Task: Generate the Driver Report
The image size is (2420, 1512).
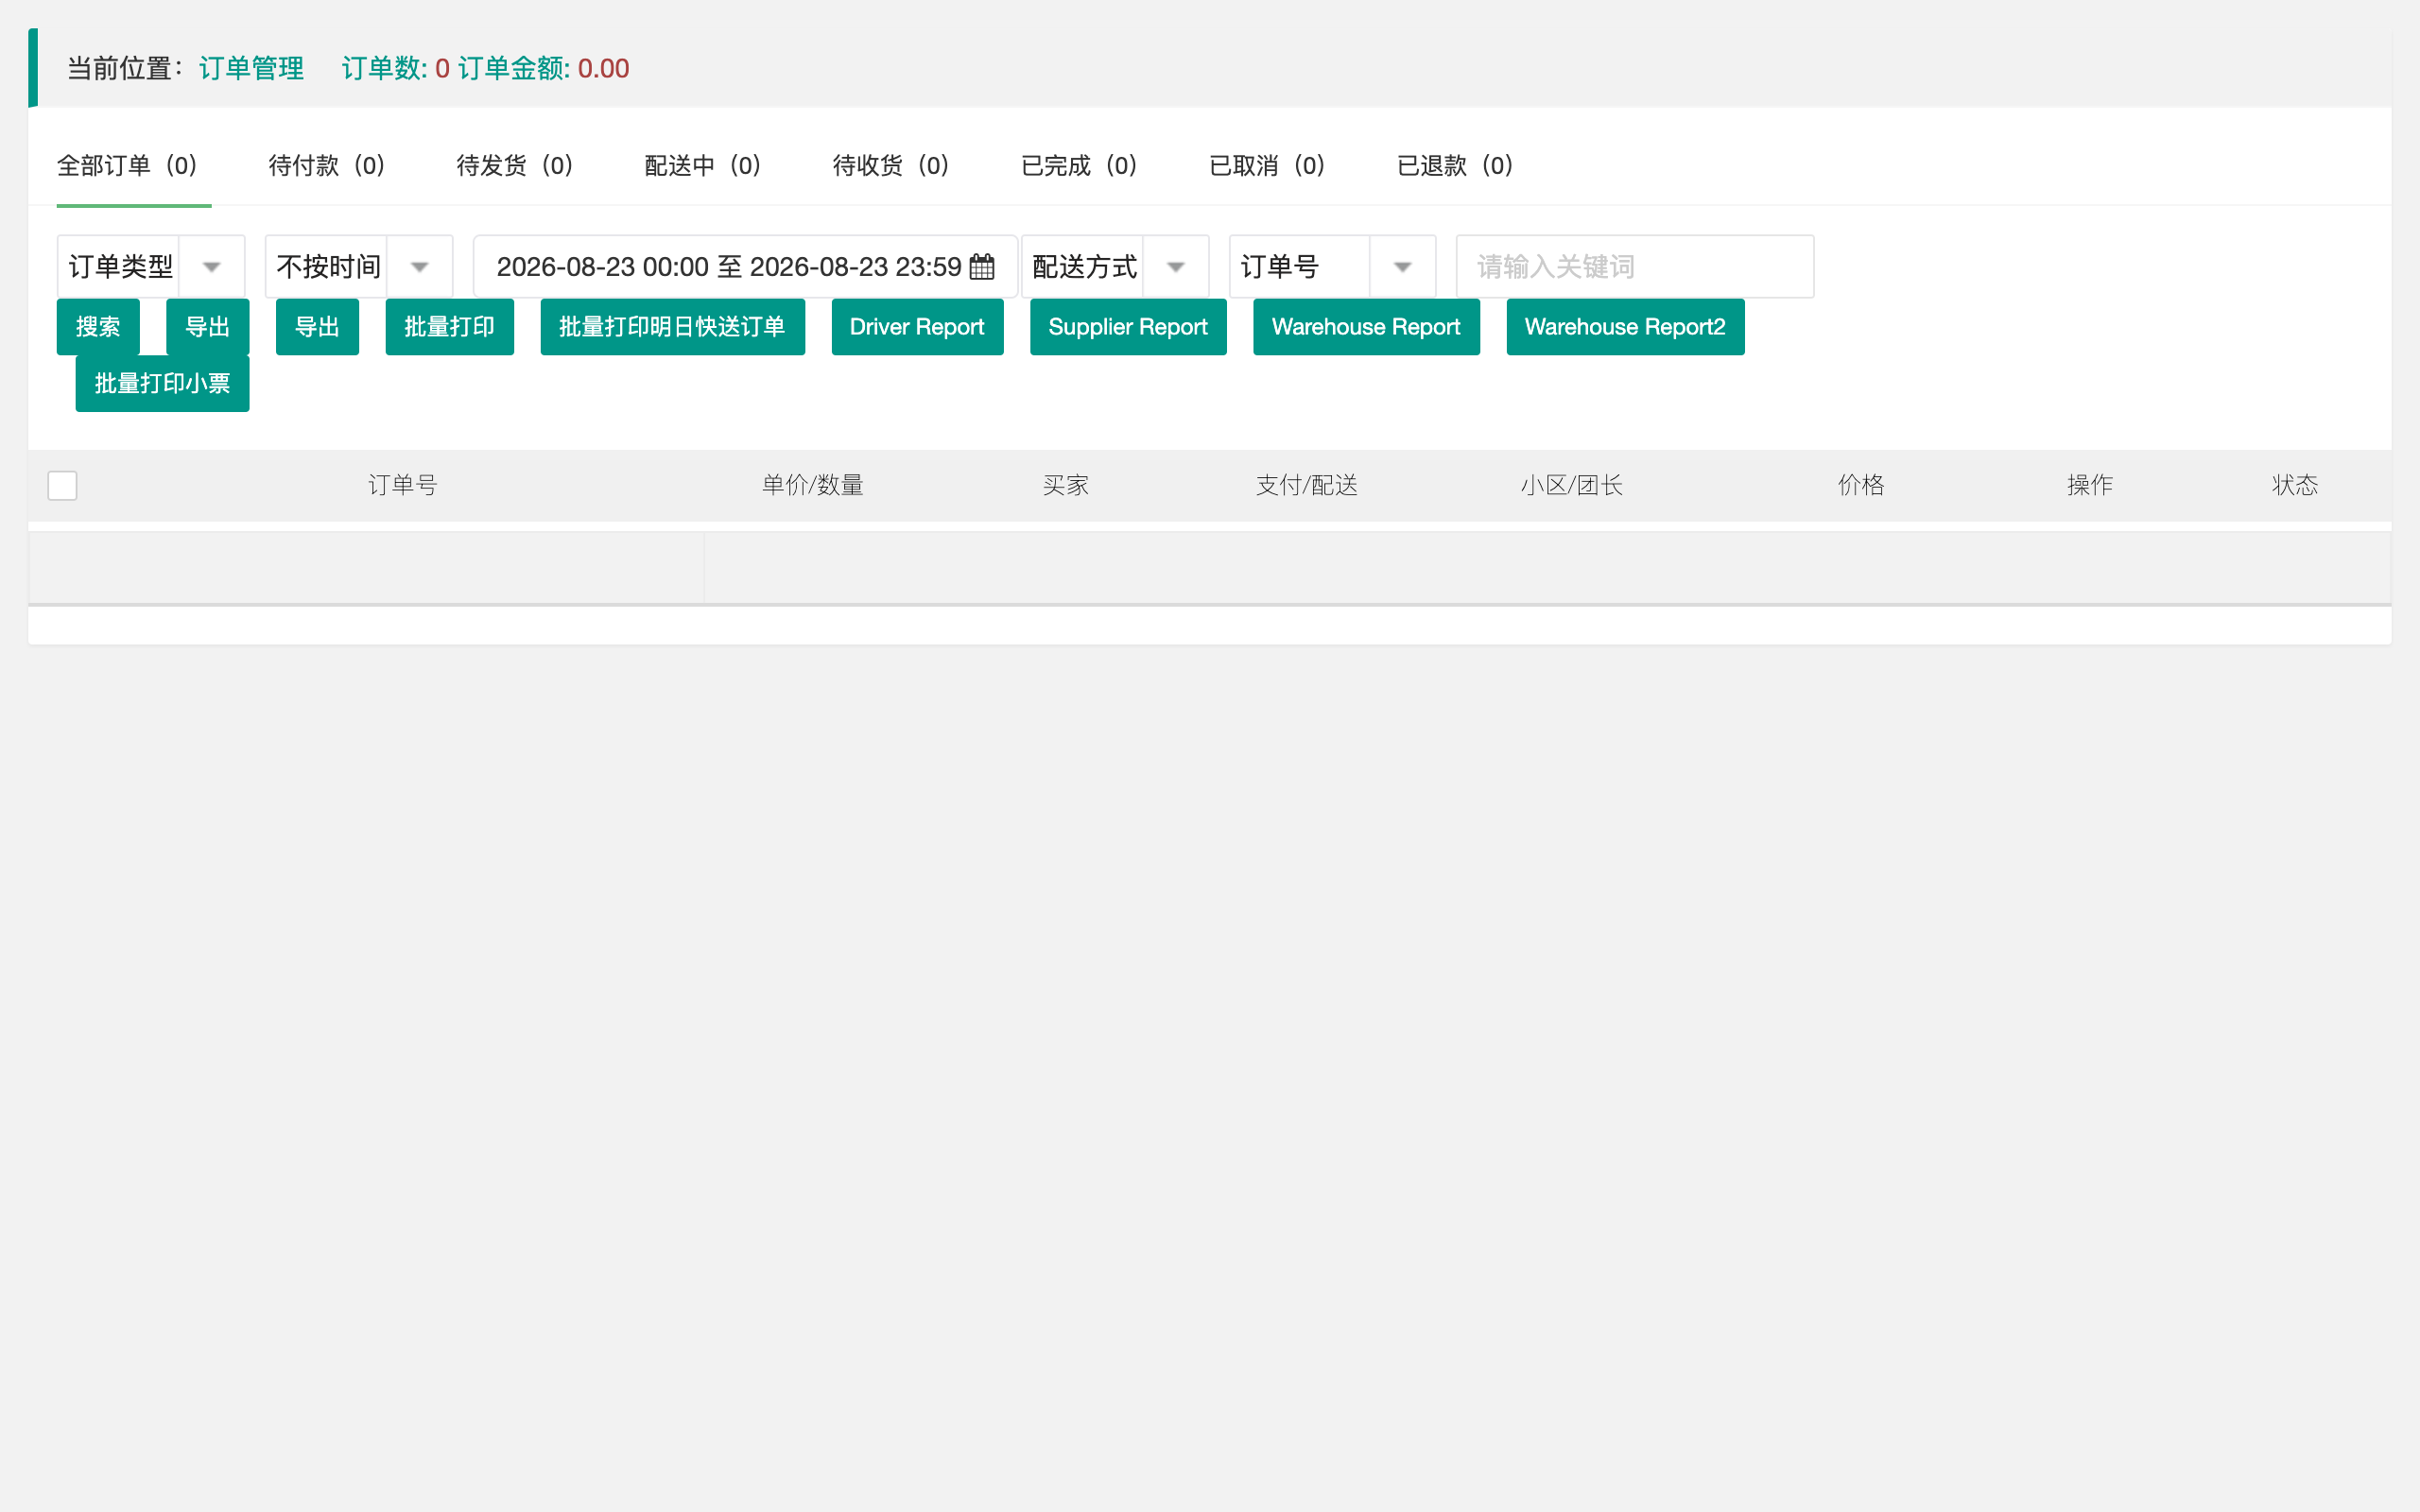Action: point(917,327)
